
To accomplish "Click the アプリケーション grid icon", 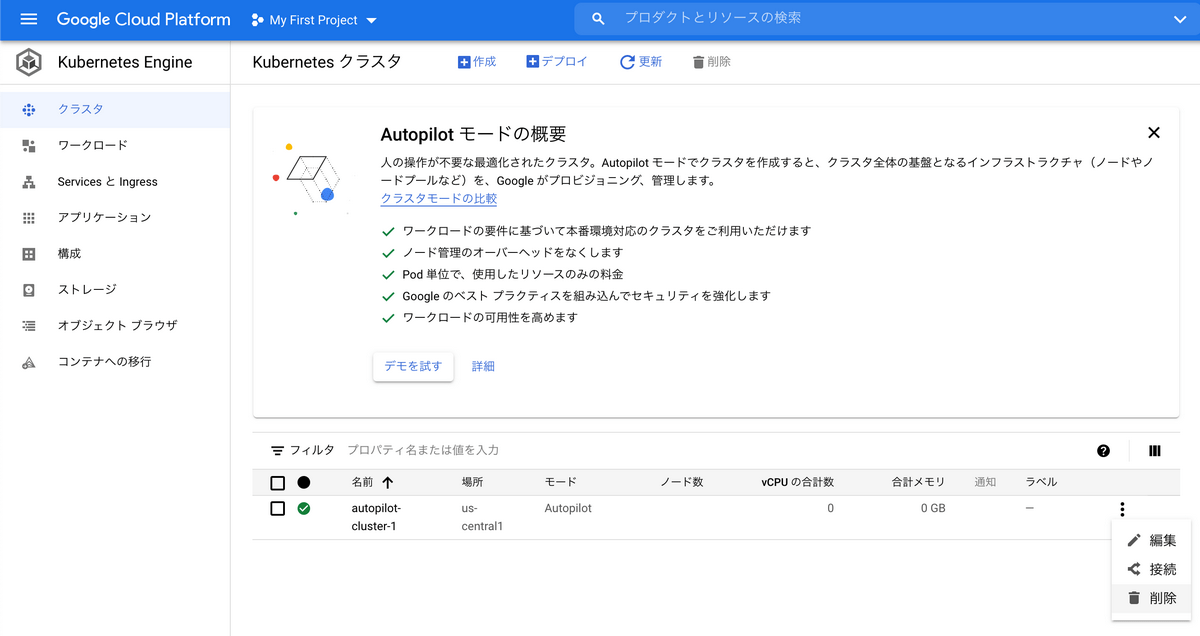I will coord(28,217).
